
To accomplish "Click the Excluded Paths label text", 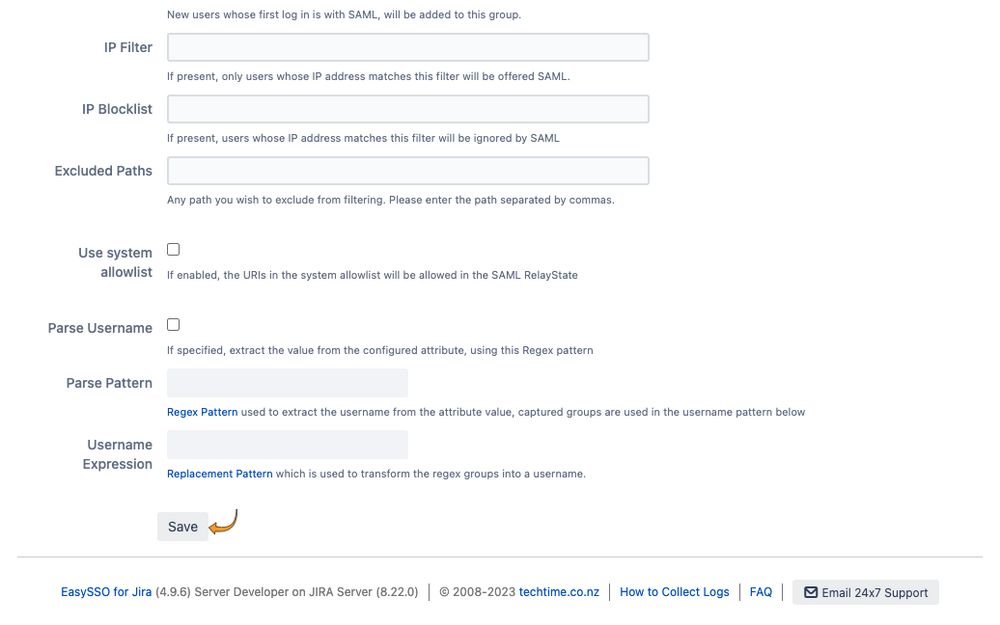I will click(103, 171).
